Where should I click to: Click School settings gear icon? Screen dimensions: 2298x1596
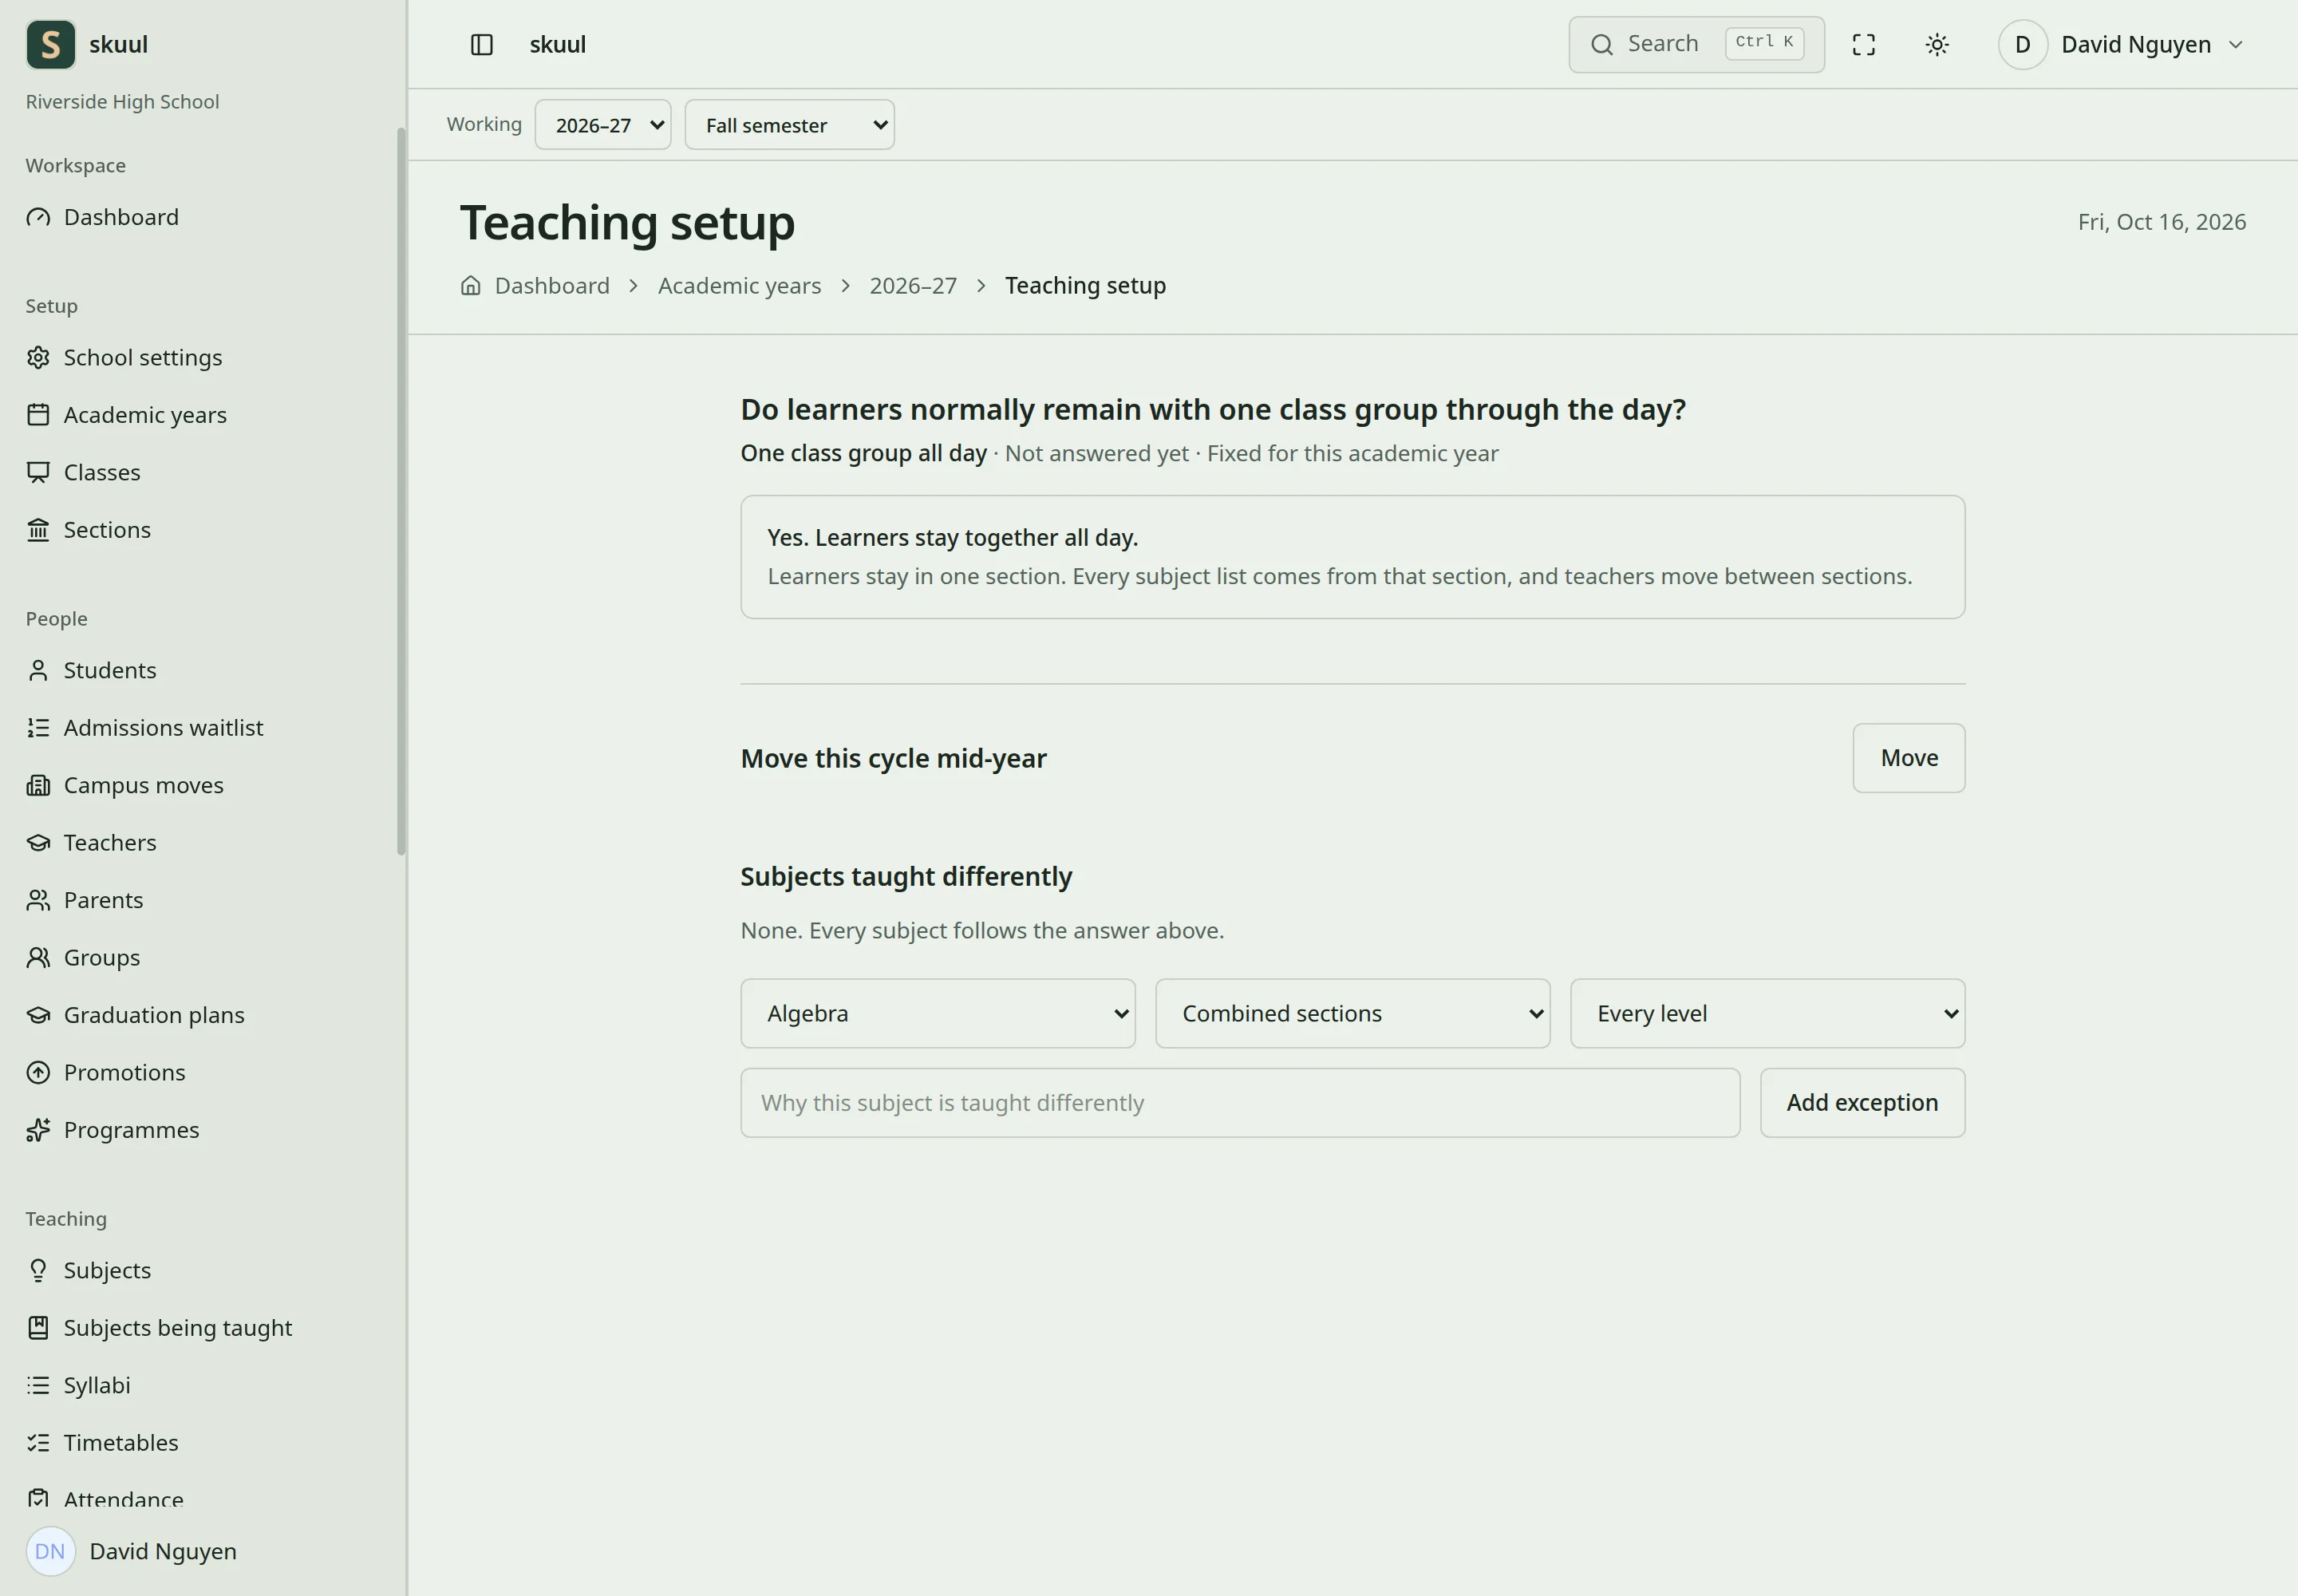coord(38,357)
